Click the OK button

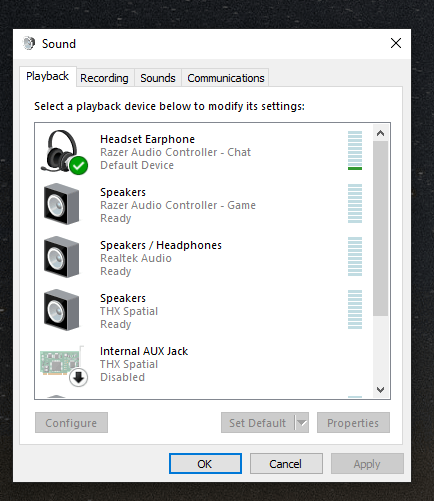[x=205, y=463]
